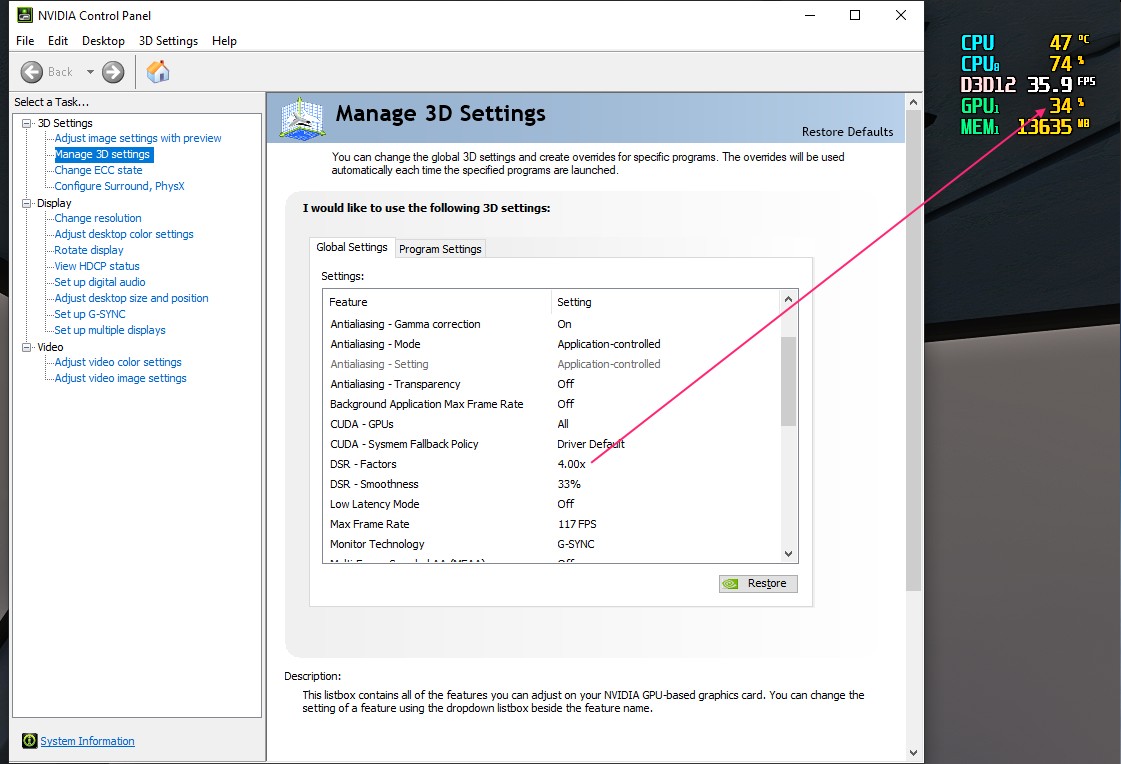Open Set up G-SYNC
1121x764 pixels.
click(x=90, y=314)
